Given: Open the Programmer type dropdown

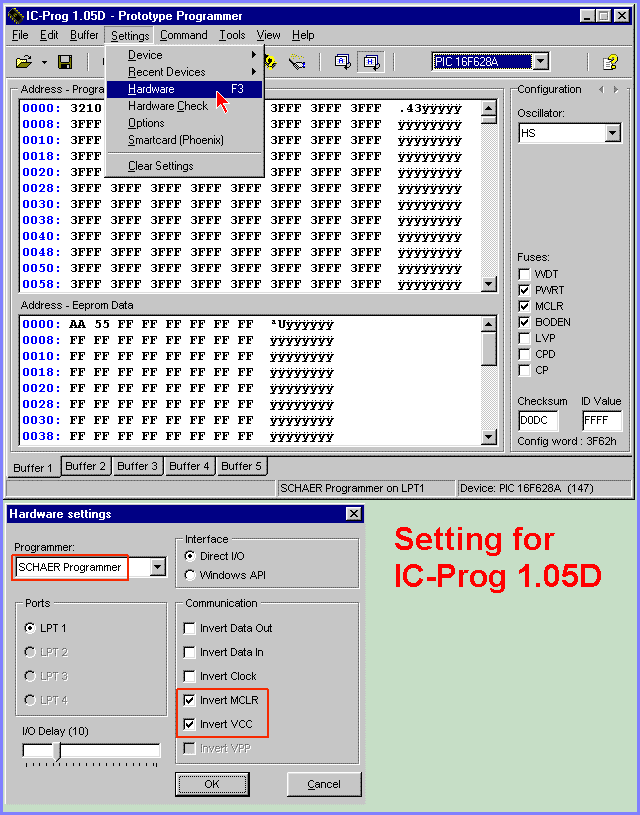Looking at the screenshot, I should pyautogui.click(x=157, y=567).
